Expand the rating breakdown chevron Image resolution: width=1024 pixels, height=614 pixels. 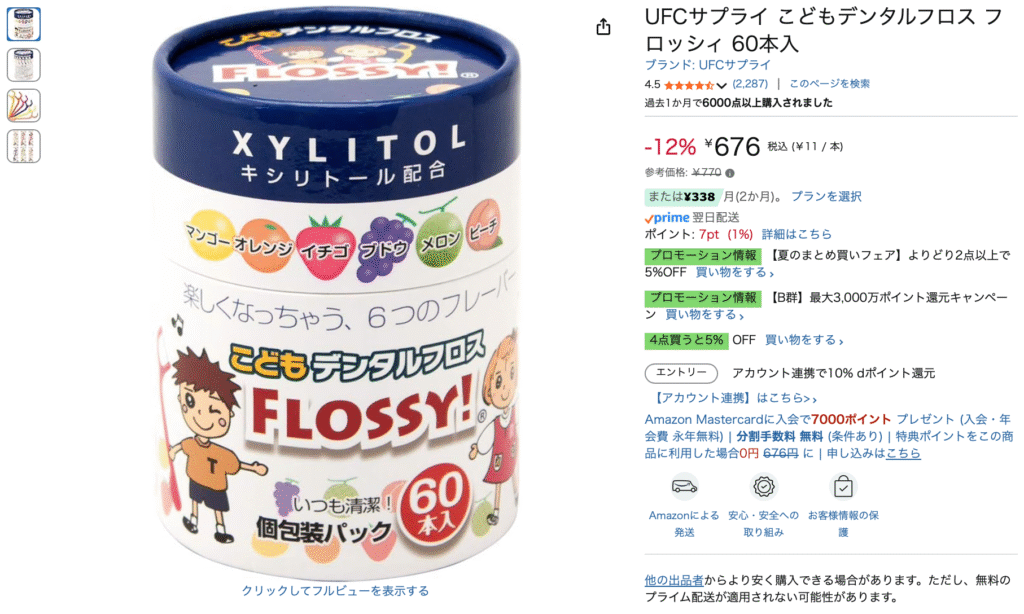721,86
